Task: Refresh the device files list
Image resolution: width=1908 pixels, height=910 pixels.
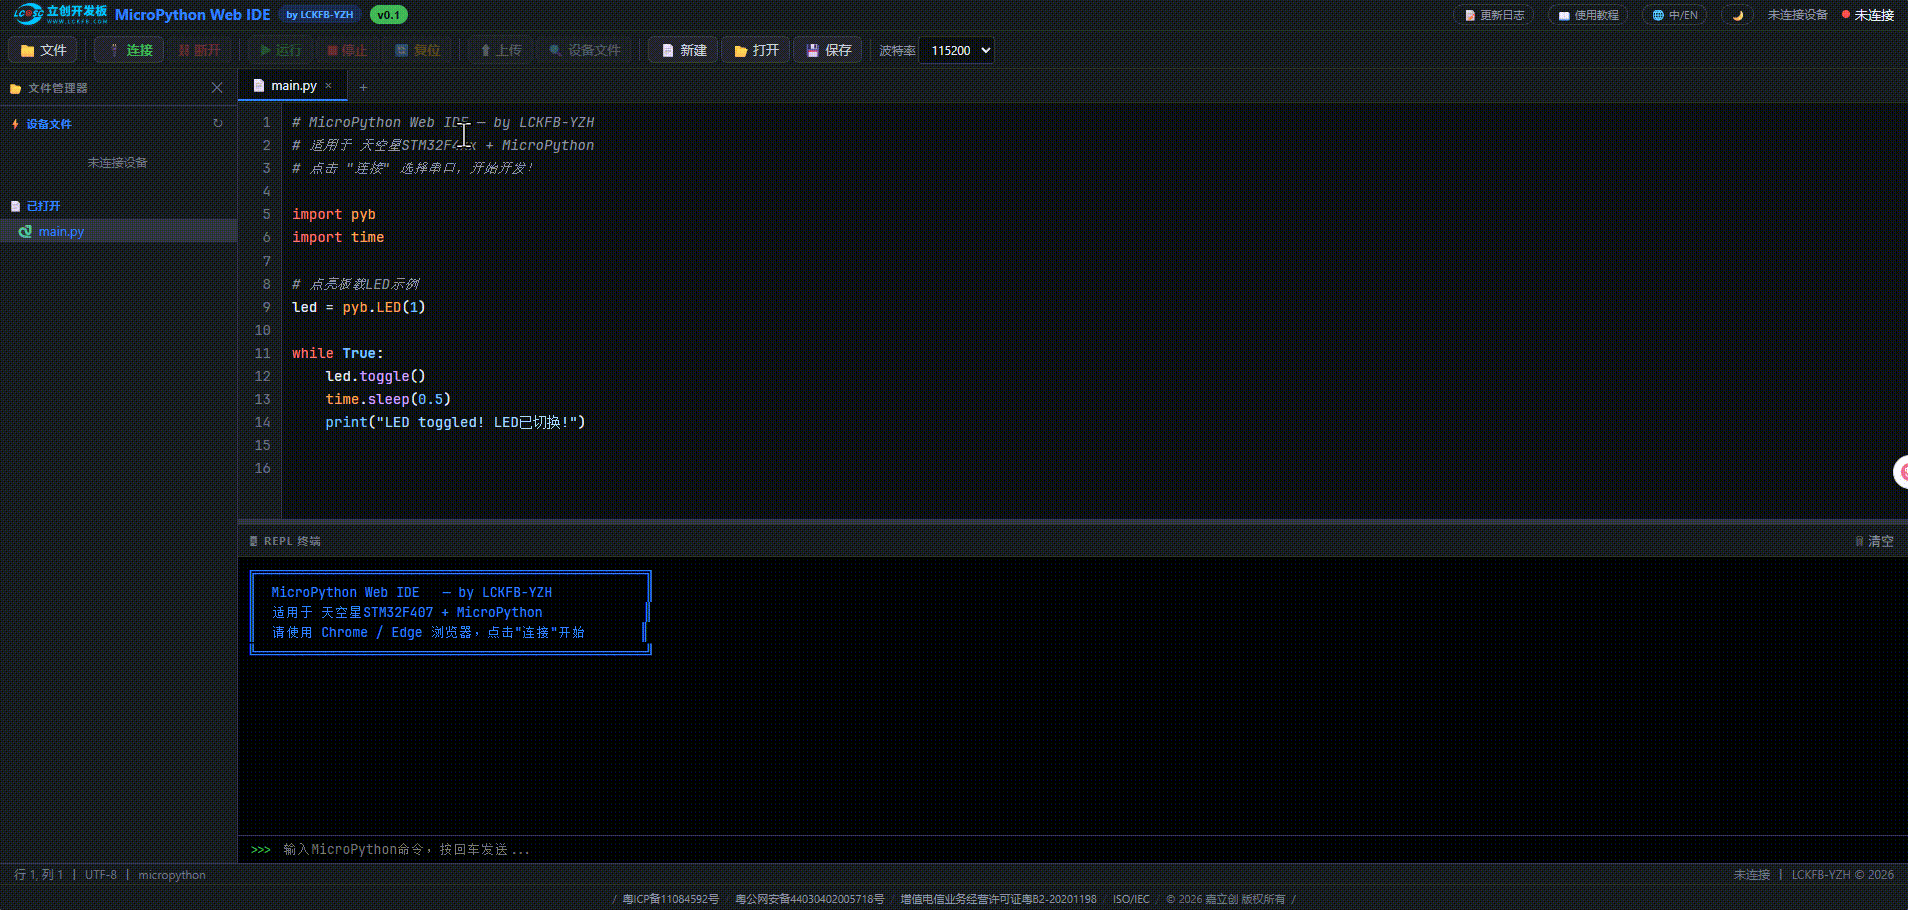Action: pyautogui.click(x=217, y=124)
